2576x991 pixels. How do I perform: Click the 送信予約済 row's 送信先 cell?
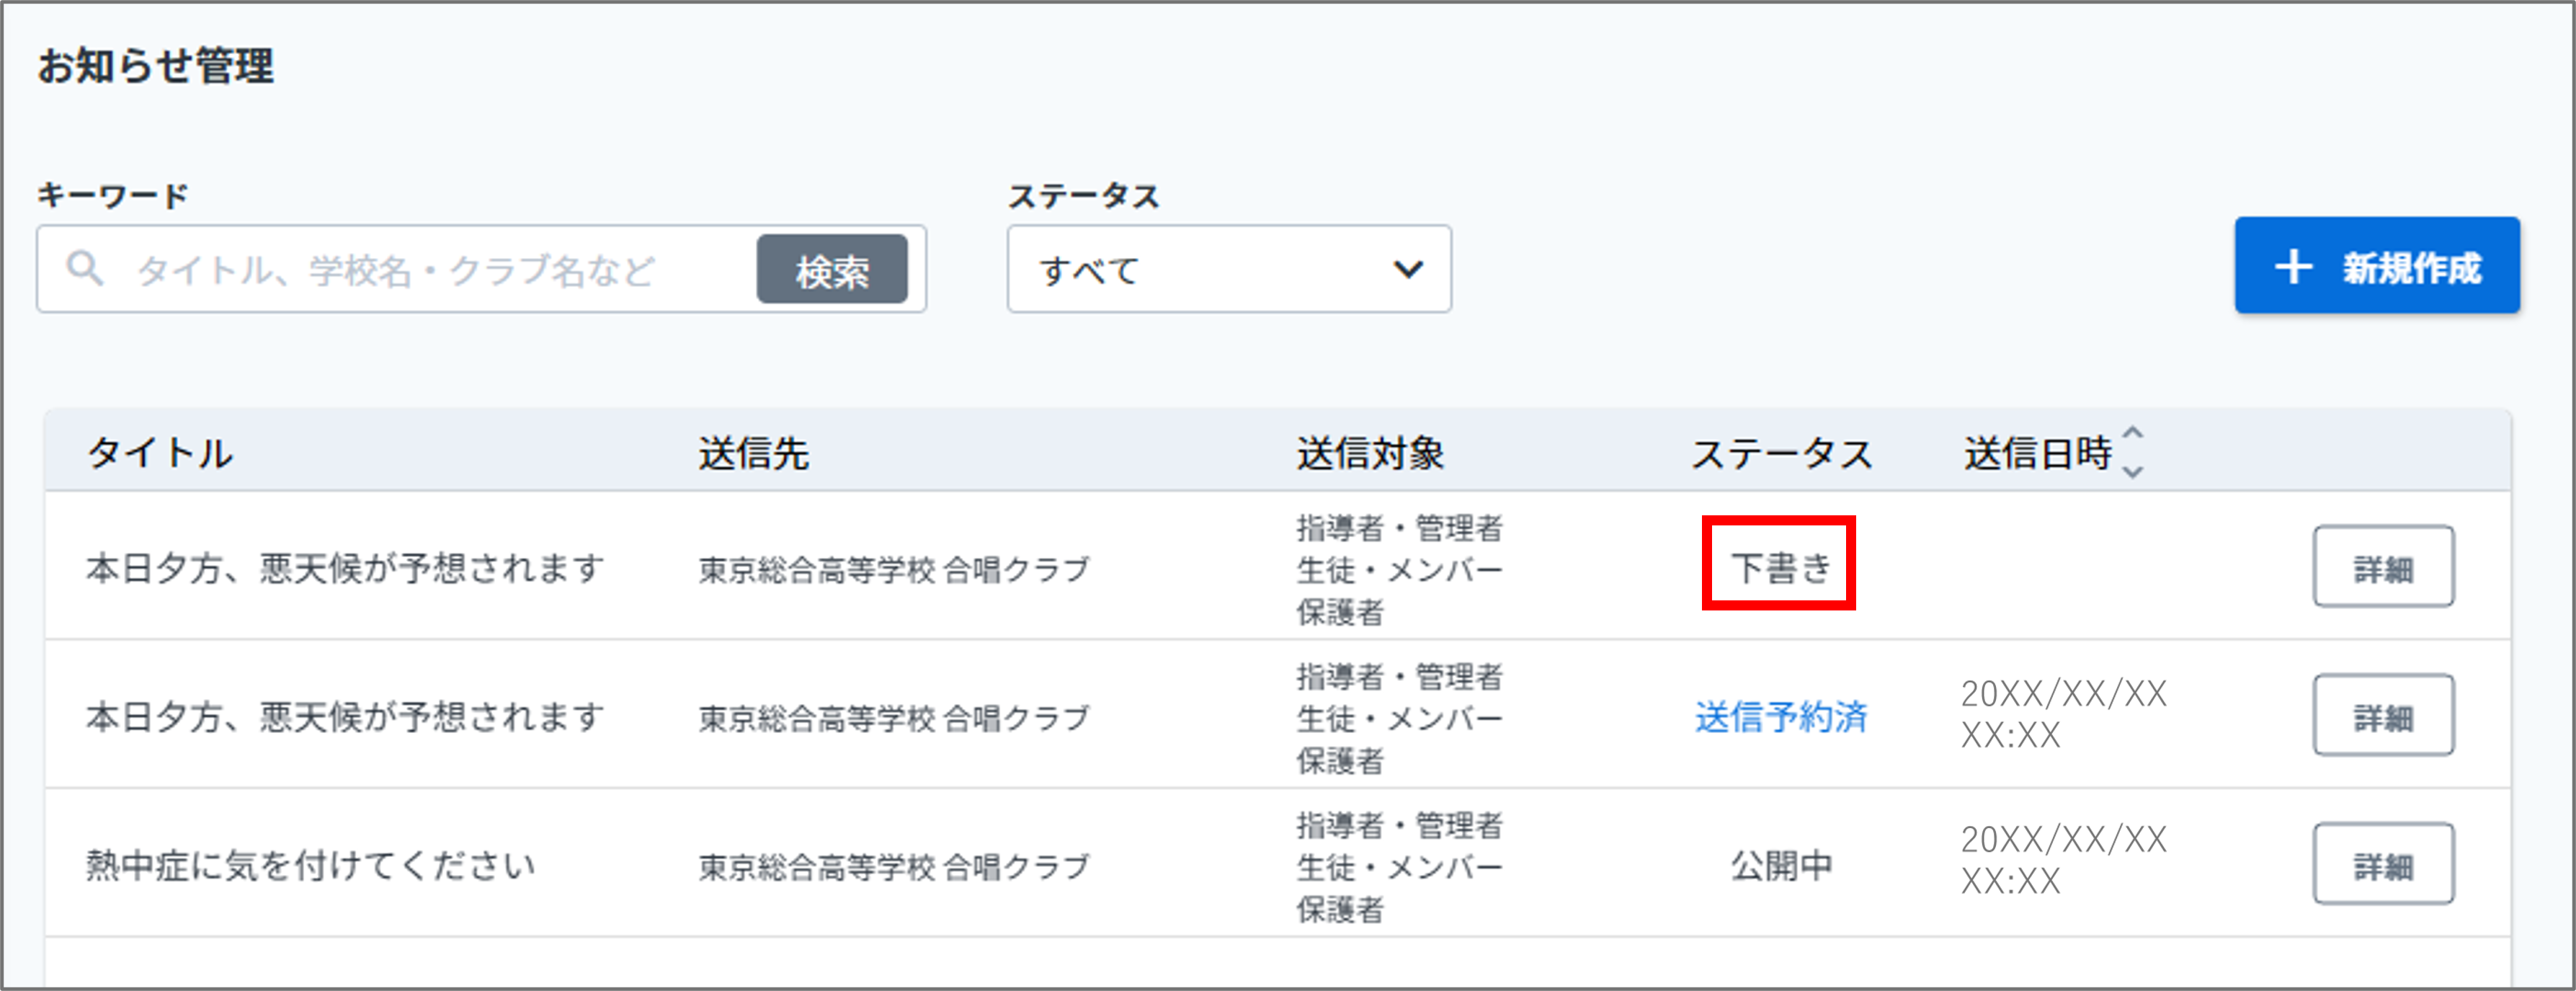(x=893, y=717)
